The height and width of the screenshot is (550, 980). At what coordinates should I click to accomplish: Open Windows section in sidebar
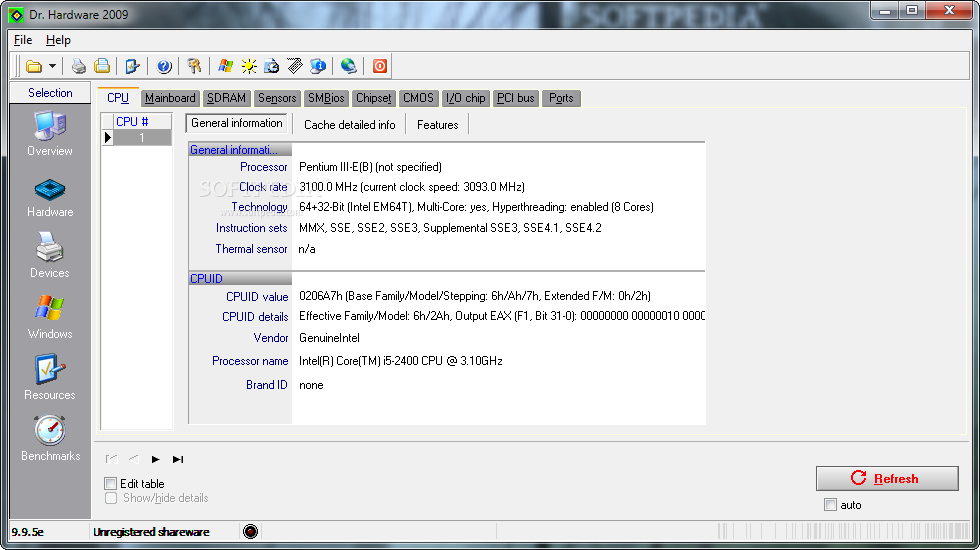[50, 317]
